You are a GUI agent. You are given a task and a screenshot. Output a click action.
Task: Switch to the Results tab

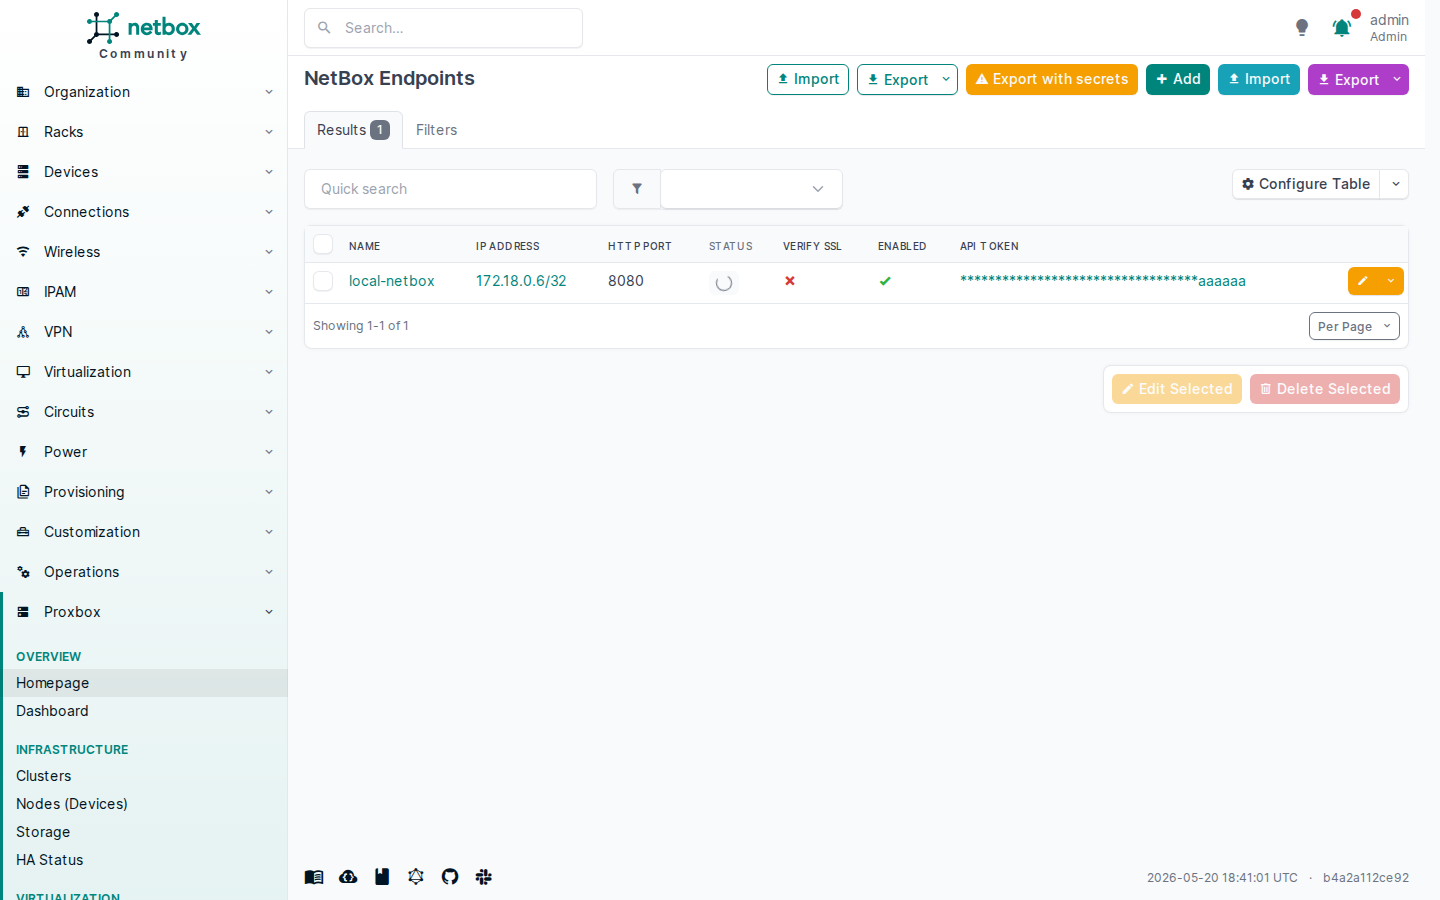(x=353, y=130)
